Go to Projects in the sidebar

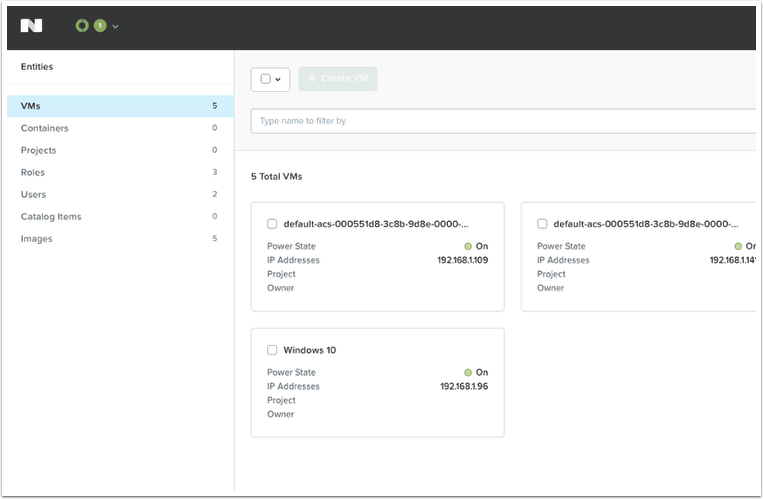tap(39, 150)
